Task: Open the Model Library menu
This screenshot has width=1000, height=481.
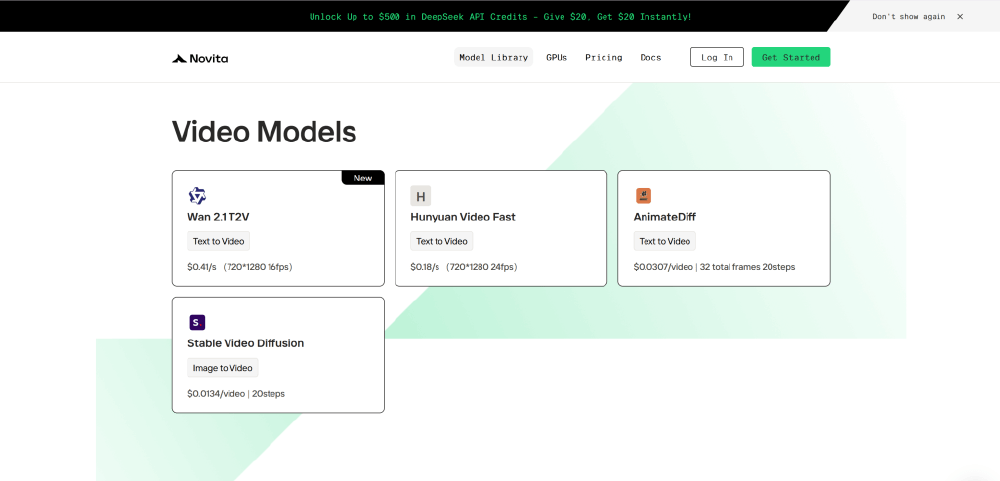Action: 493,58
